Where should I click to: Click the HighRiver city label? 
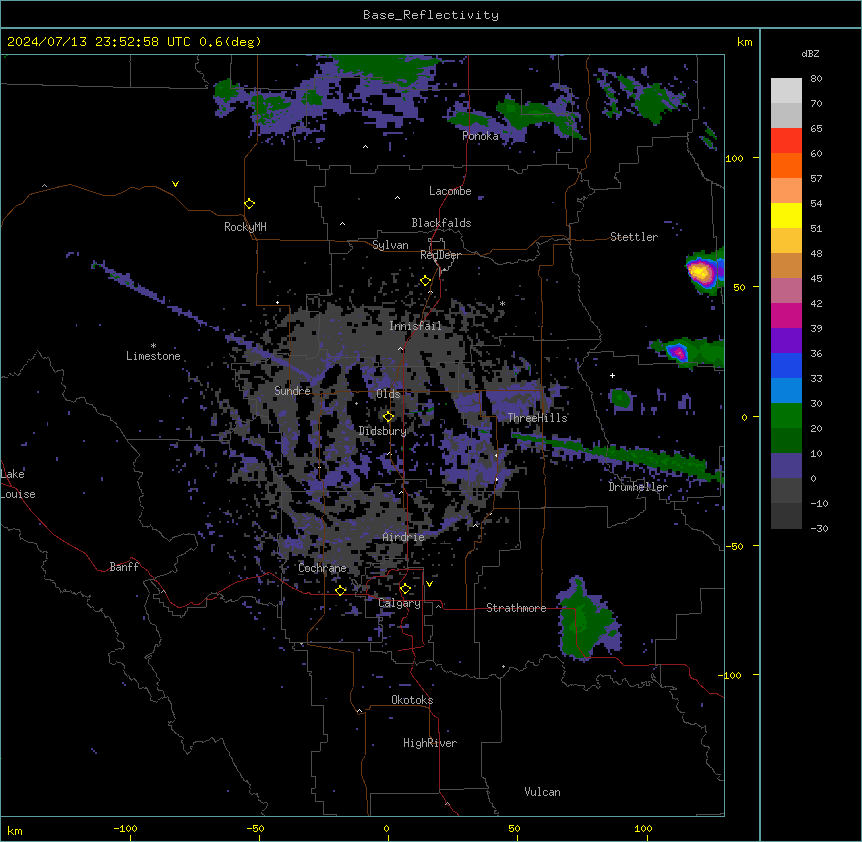click(430, 743)
